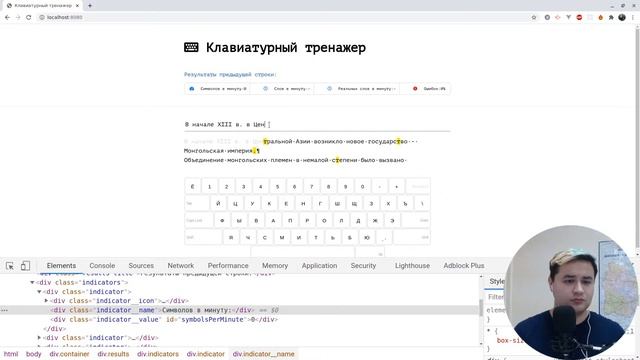This screenshot has width=640, height=360.
Task: Click the div.indicator__name breadcrumb
Action: 264,354
